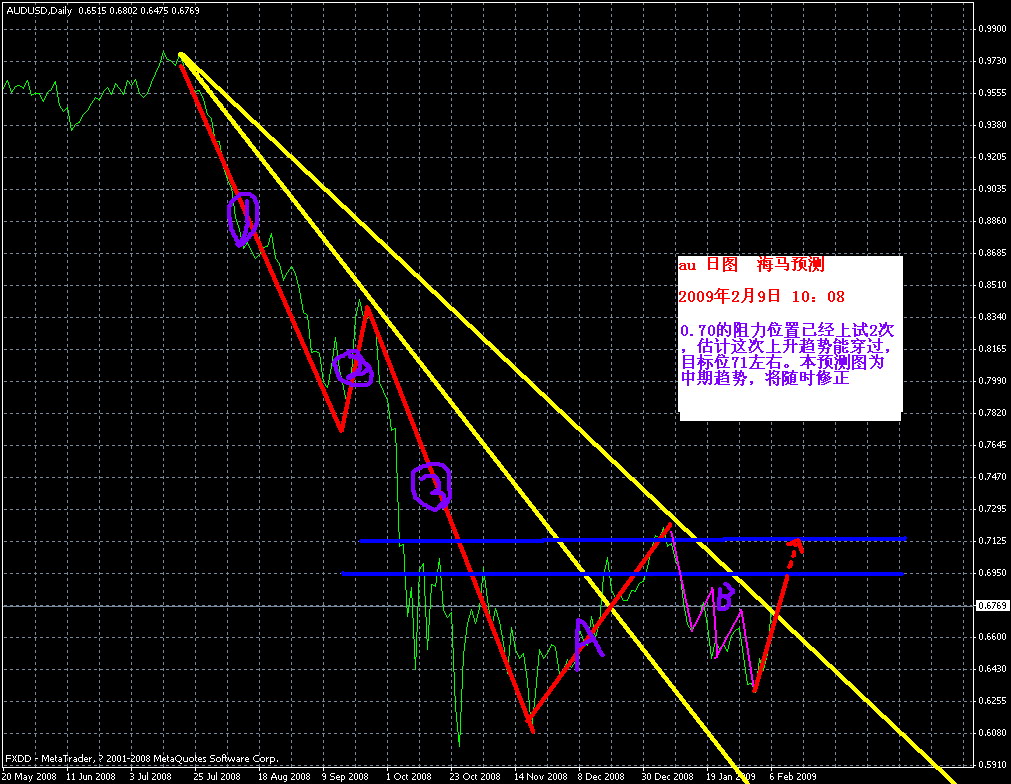Select the 0.6950 price level label
This screenshot has width=1011, height=784.
pyautogui.click(x=992, y=573)
